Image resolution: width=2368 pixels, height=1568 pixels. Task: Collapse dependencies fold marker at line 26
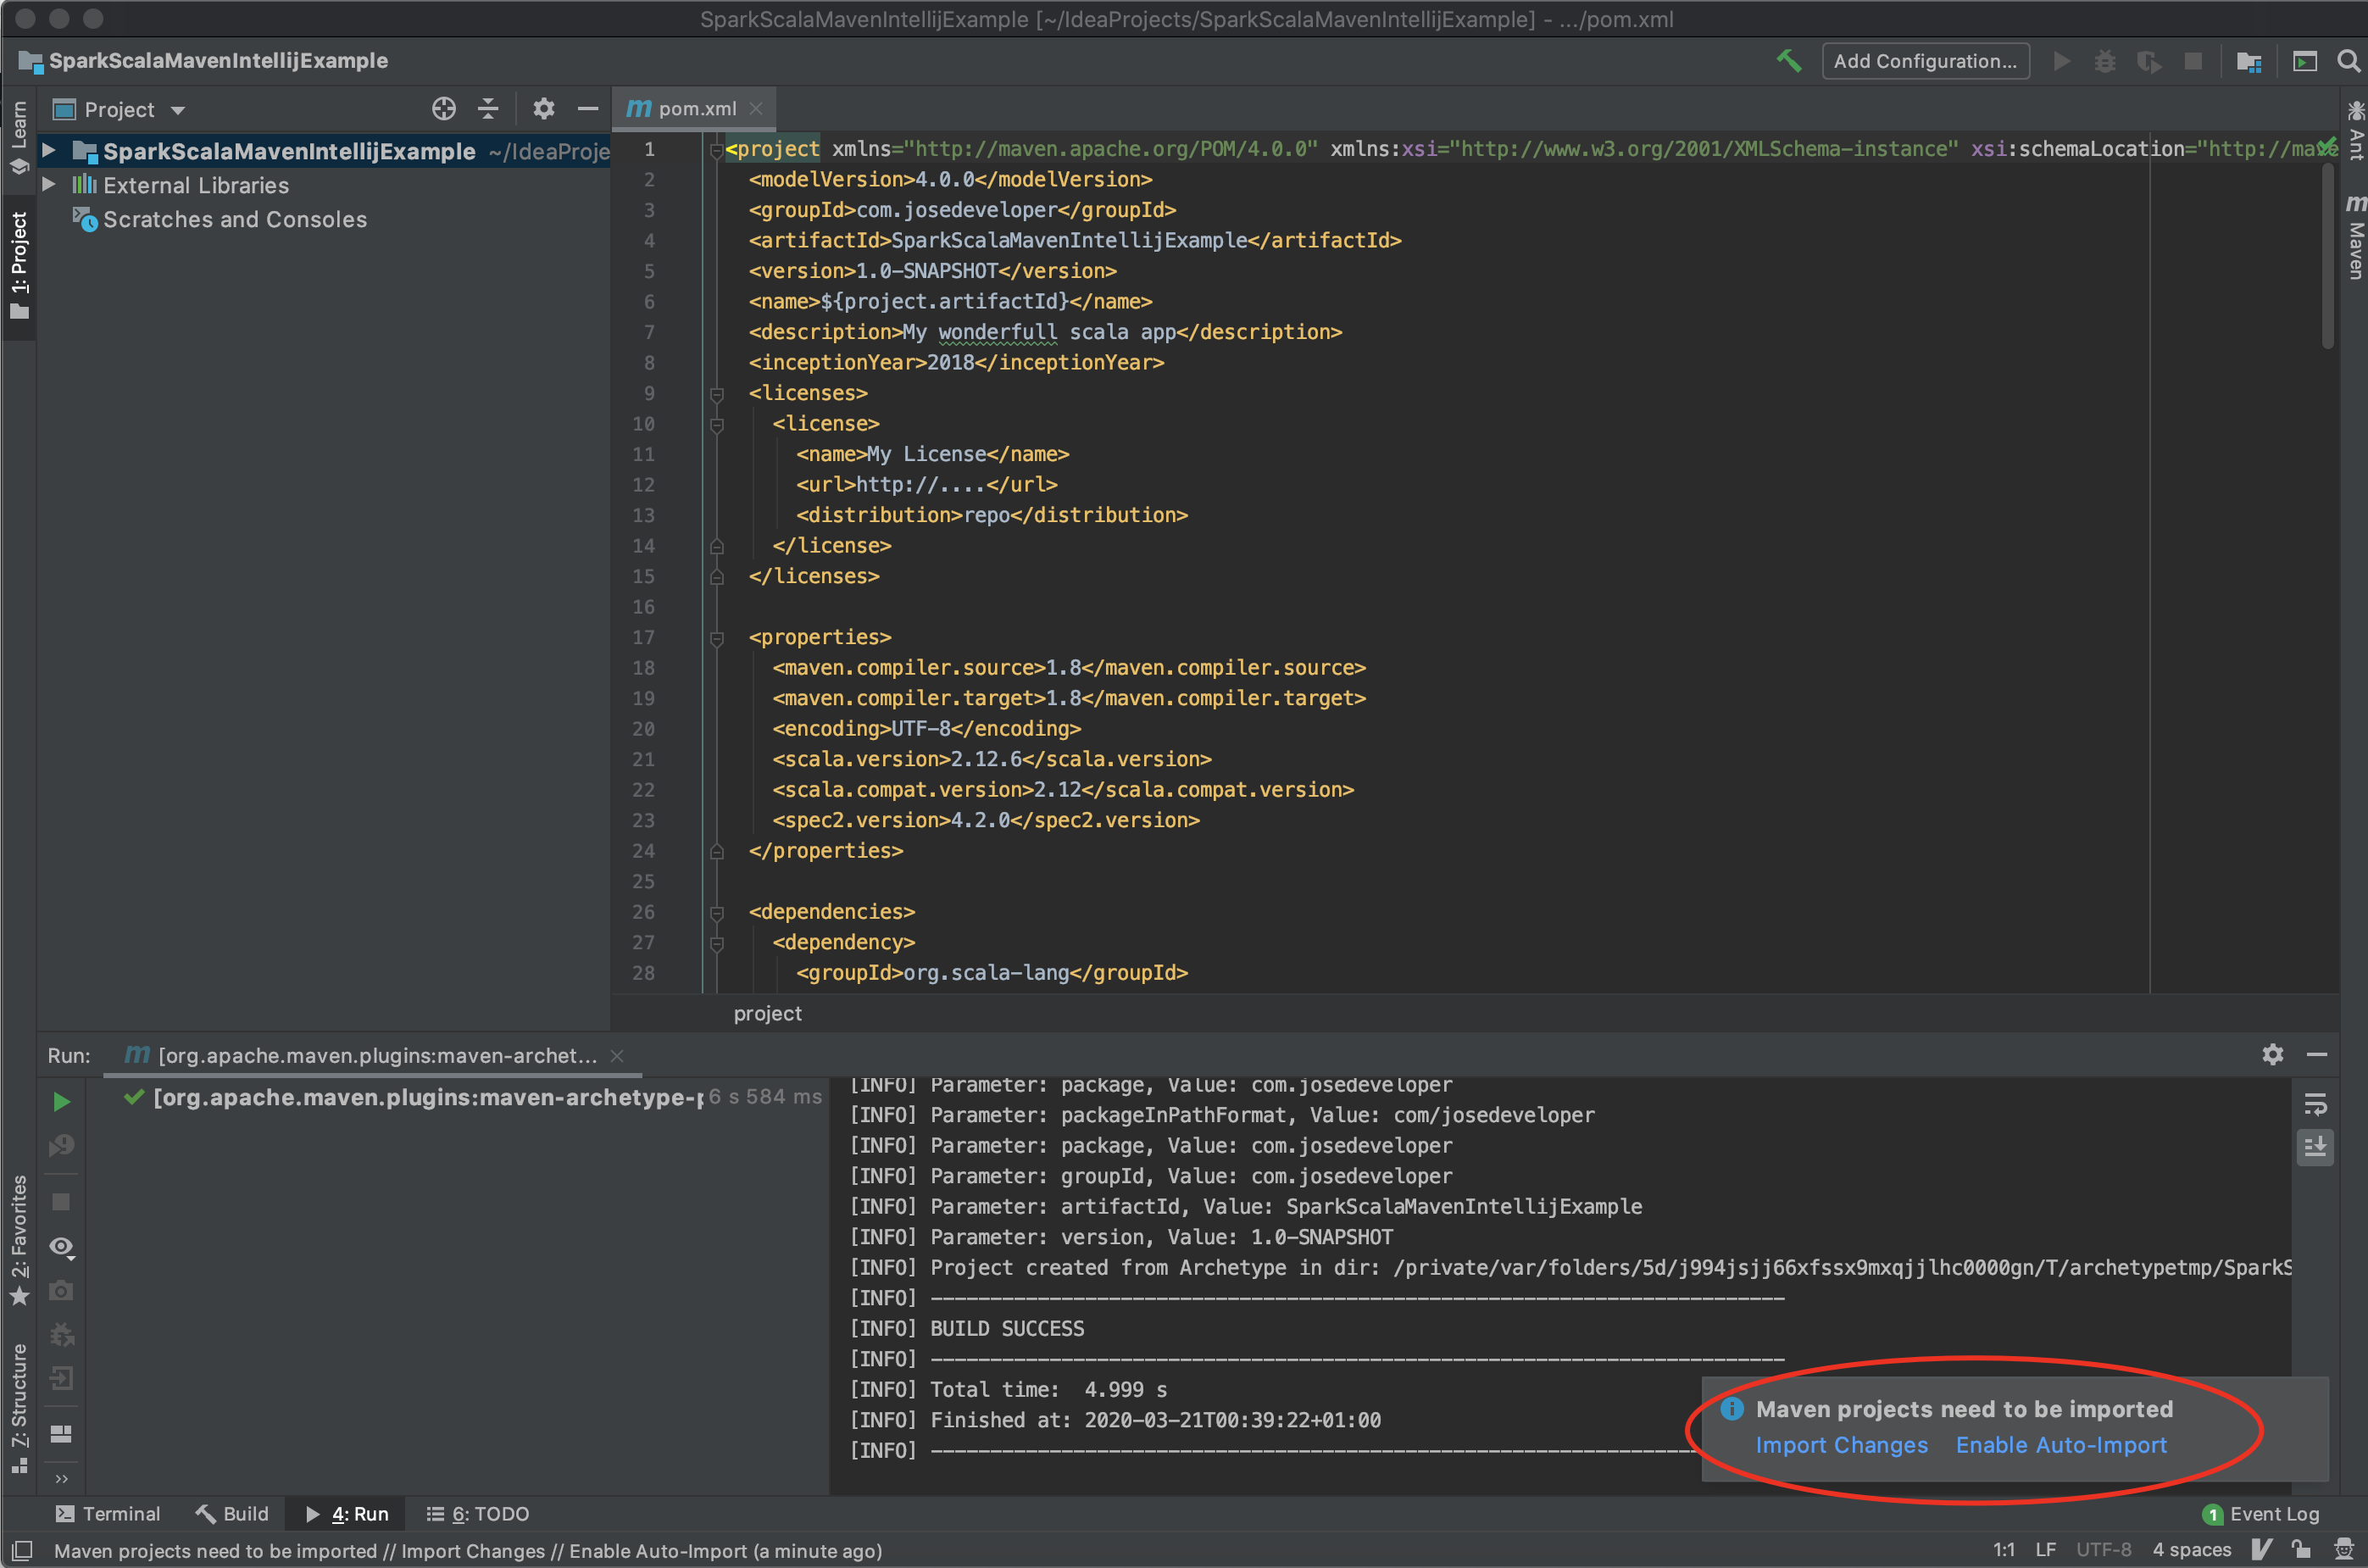point(716,913)
